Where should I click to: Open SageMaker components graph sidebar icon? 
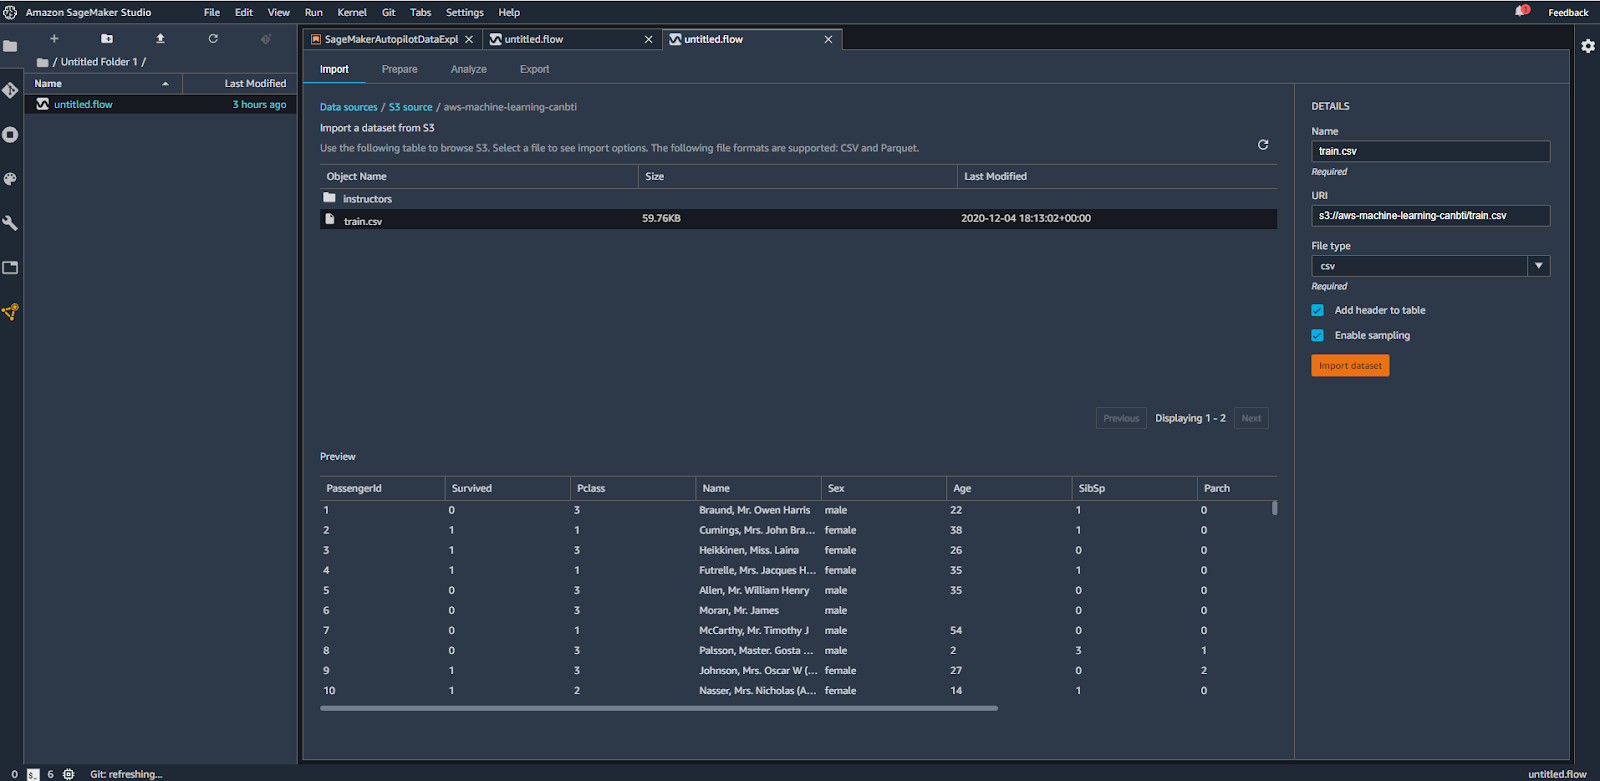[x=10, y=312]
